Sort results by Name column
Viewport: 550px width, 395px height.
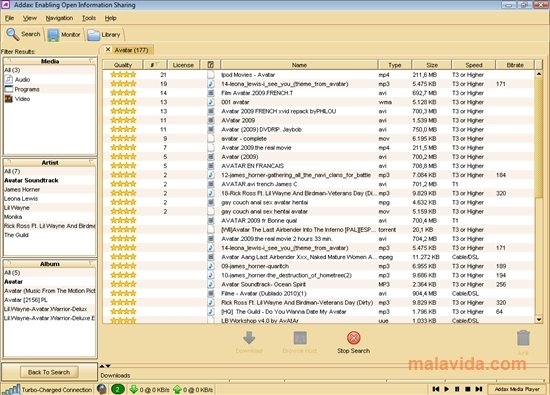[299, 65]
